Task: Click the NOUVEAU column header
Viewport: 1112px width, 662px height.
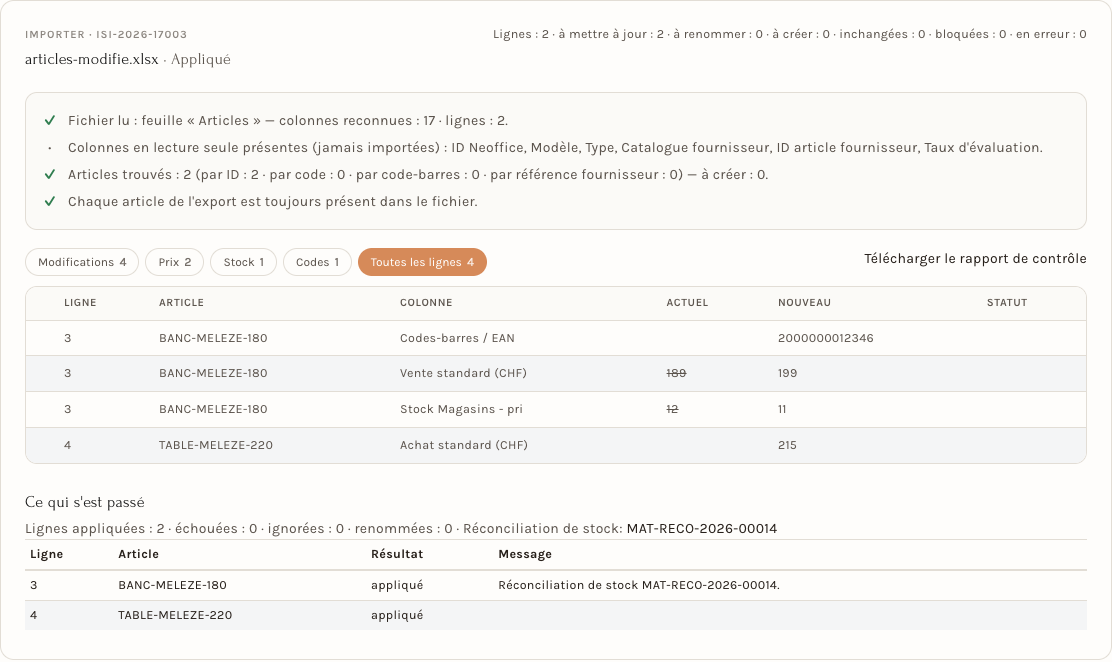Action: pyautogui.click(x=804, y=303)
